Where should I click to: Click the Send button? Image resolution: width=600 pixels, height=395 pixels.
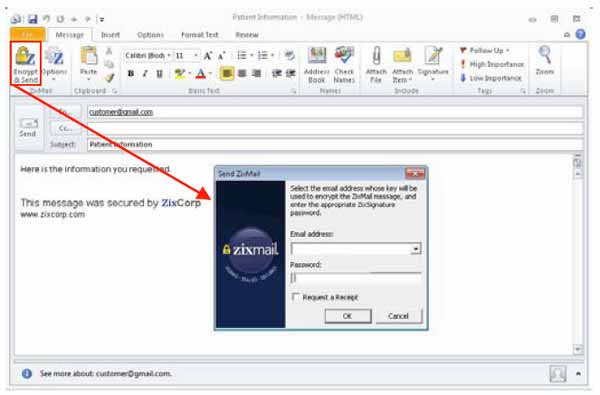pyautogui.click(x=28, y=128)
